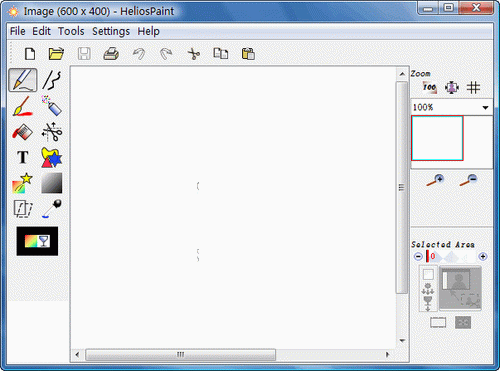Click the horizontal scrollbar right arrow
Screen dimensions: 500x371
(387, 354)
